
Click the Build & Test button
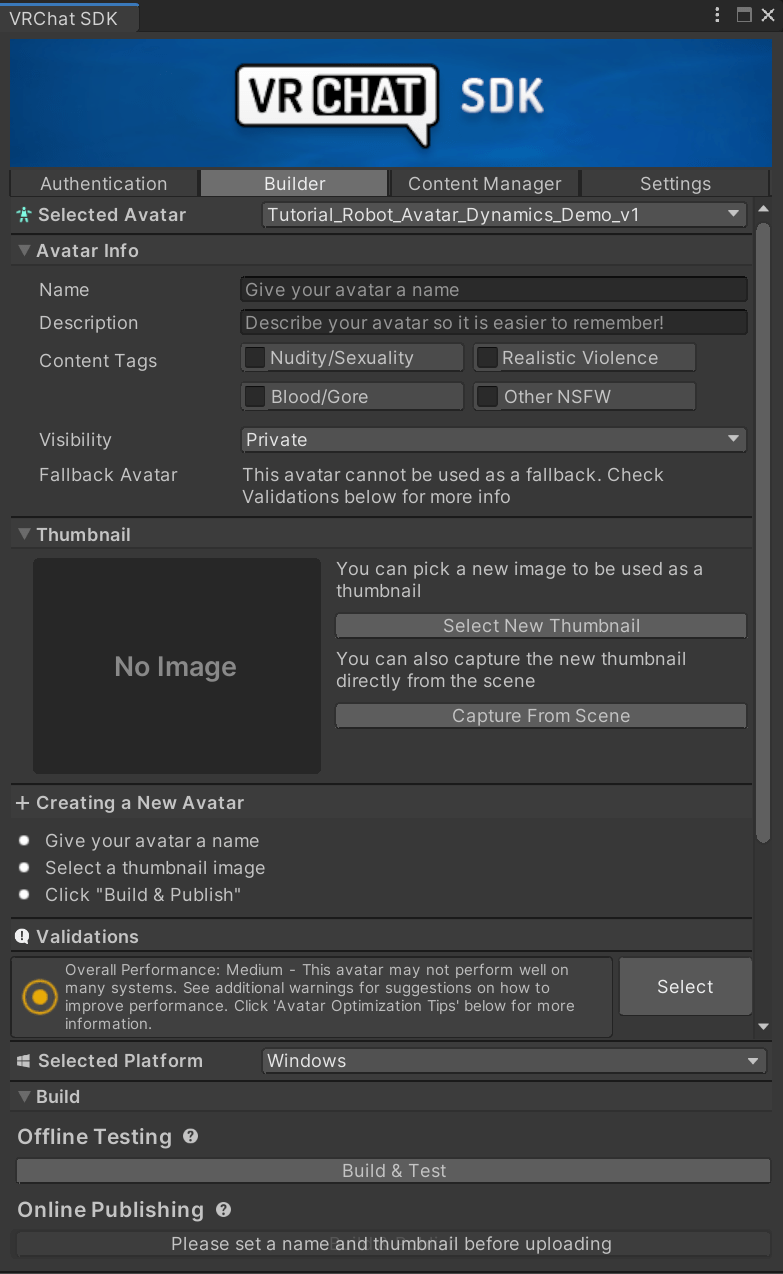(394, 1171)
